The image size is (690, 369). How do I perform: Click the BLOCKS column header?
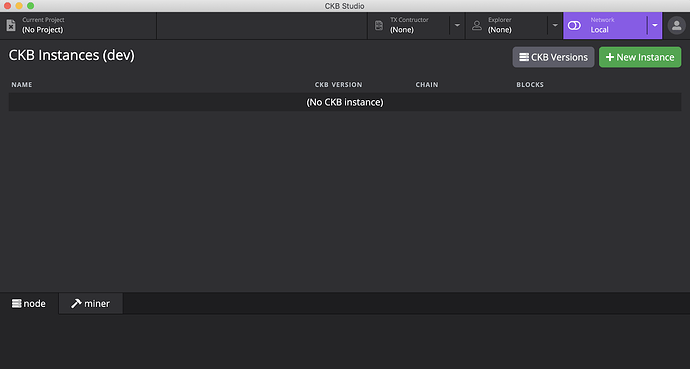530,84
